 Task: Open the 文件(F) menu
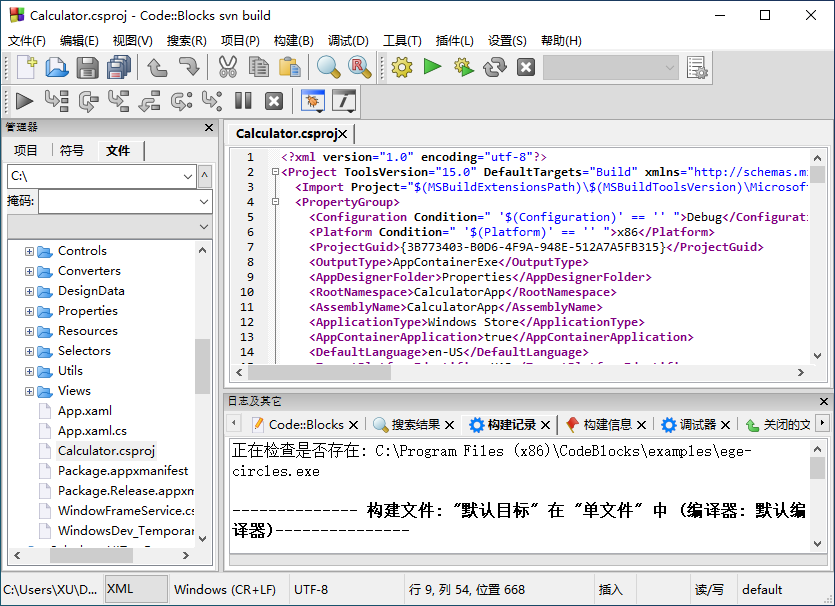click(27, 41)
